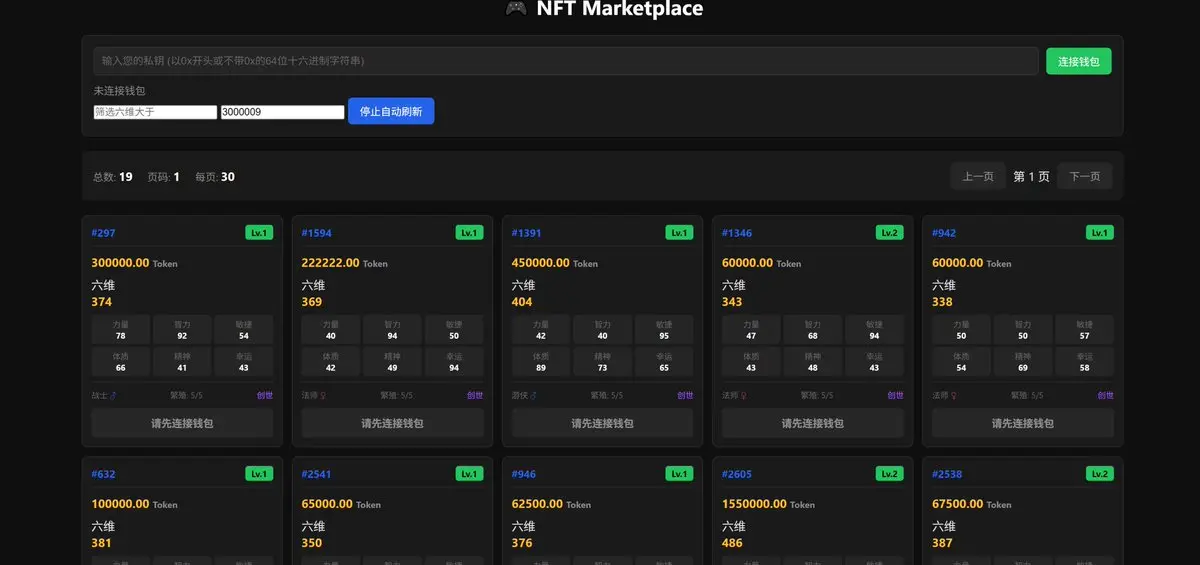Screen dimensions: 1200x565
Task: Open NFT #1346 link
Action: [x=737, y=233]
